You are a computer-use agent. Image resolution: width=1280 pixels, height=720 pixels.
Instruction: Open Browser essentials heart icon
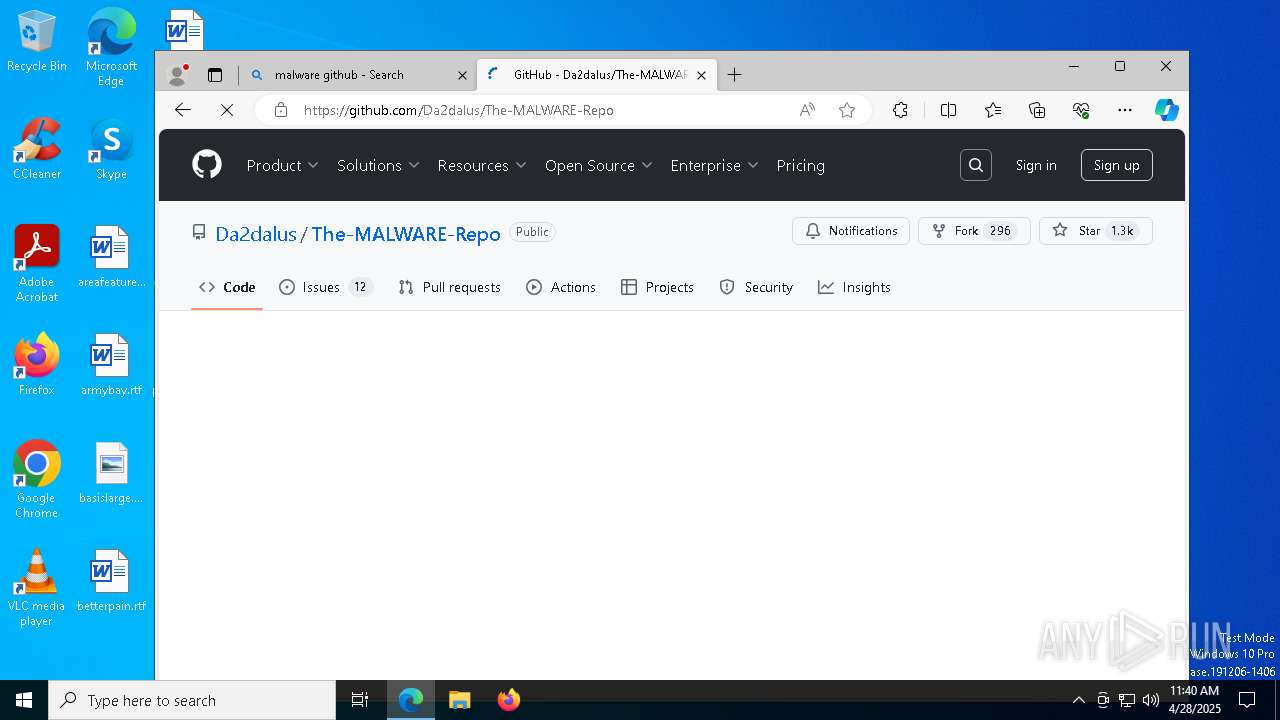coord(1081,110)
